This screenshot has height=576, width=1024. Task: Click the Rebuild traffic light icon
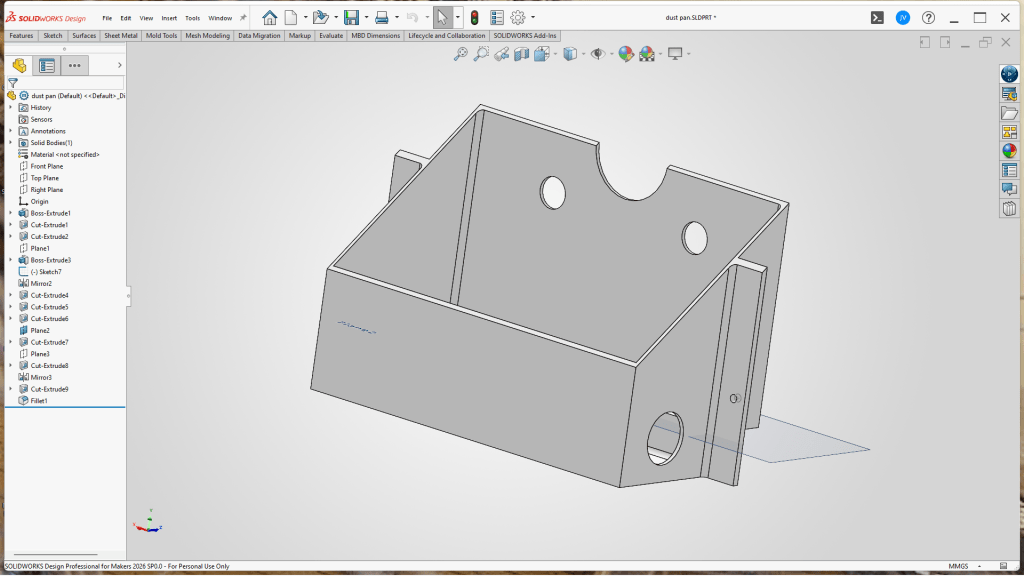[x=474, y=17]
